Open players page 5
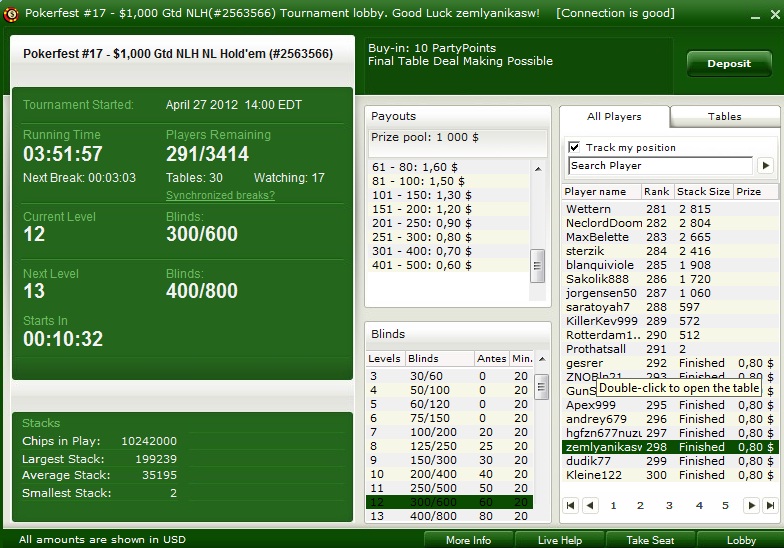Viewport: 784px width, 548px height. [x=725, y=506]
